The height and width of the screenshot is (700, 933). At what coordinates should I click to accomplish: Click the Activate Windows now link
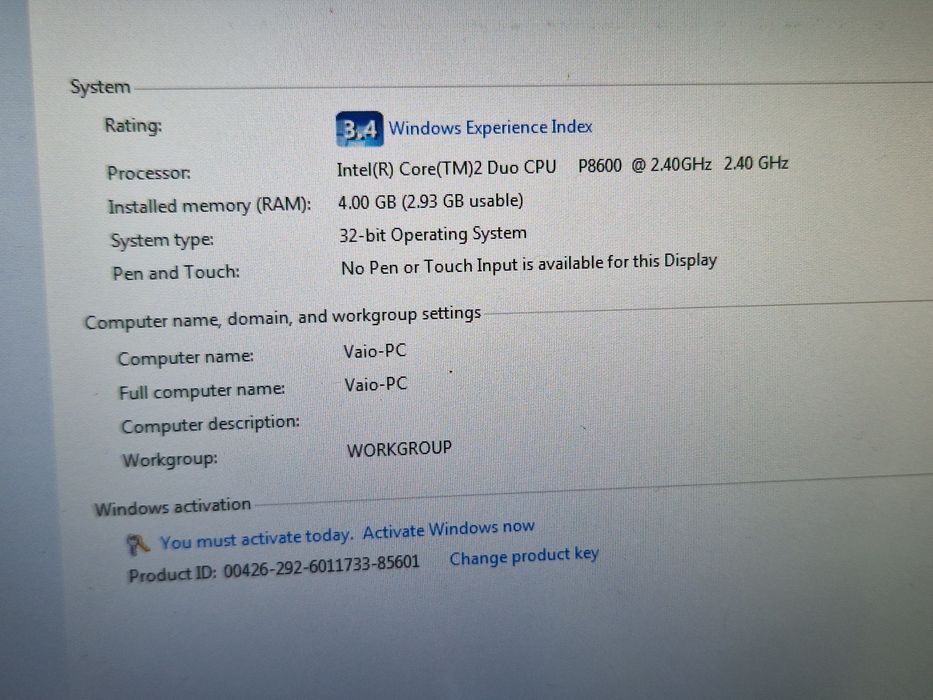(x=449, y=529)
